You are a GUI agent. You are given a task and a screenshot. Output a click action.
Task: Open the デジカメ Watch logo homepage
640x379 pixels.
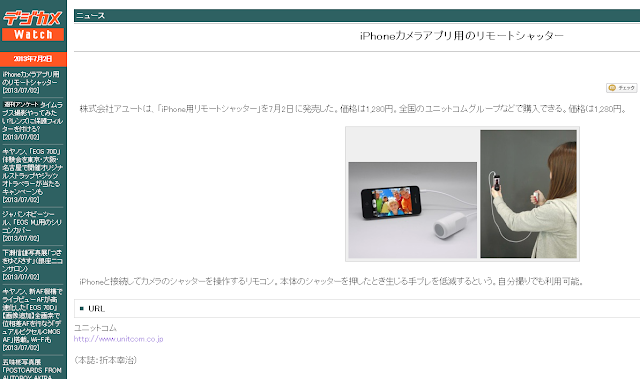(x=33, y=26)
